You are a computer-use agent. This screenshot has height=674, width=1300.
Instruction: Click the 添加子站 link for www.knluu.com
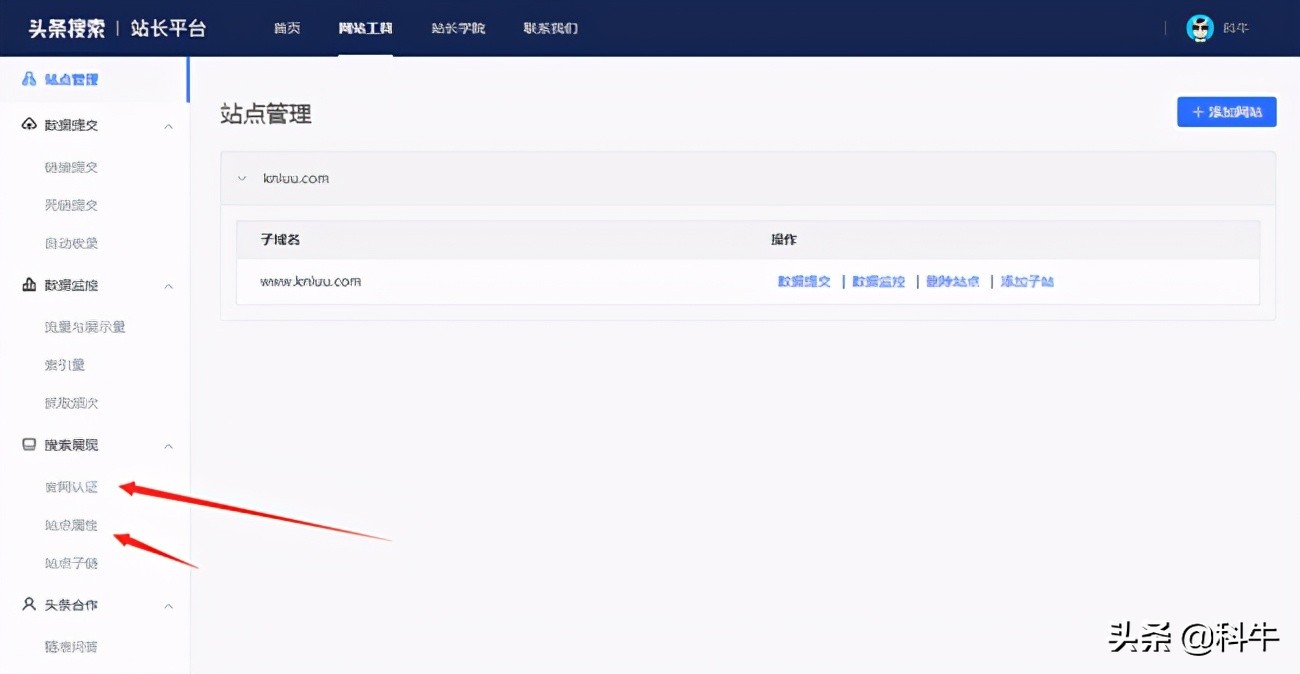pos(1026,281)
